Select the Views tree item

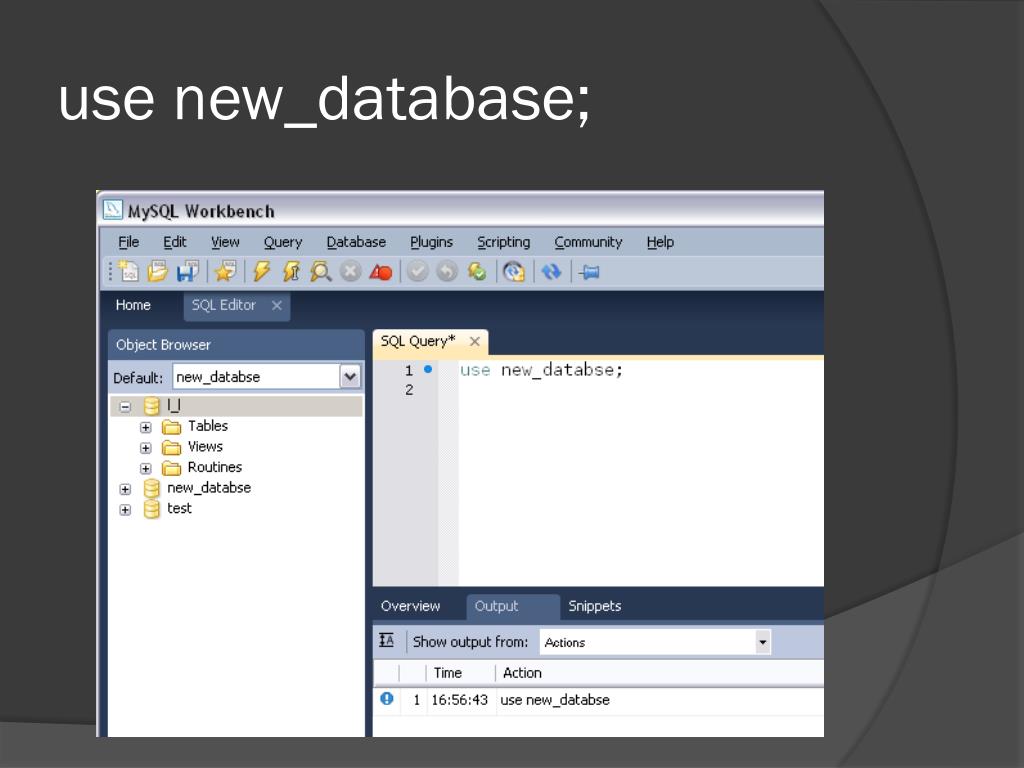coord(205,447)
